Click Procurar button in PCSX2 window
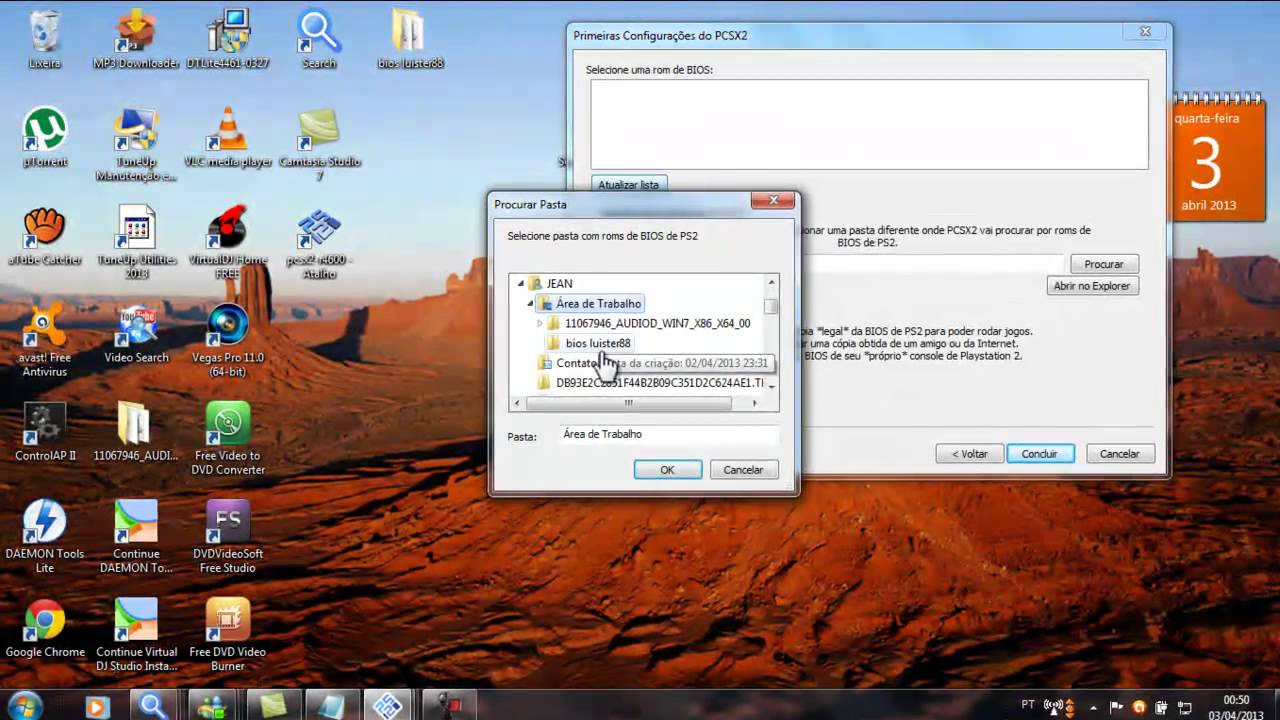 [1104, 264]
